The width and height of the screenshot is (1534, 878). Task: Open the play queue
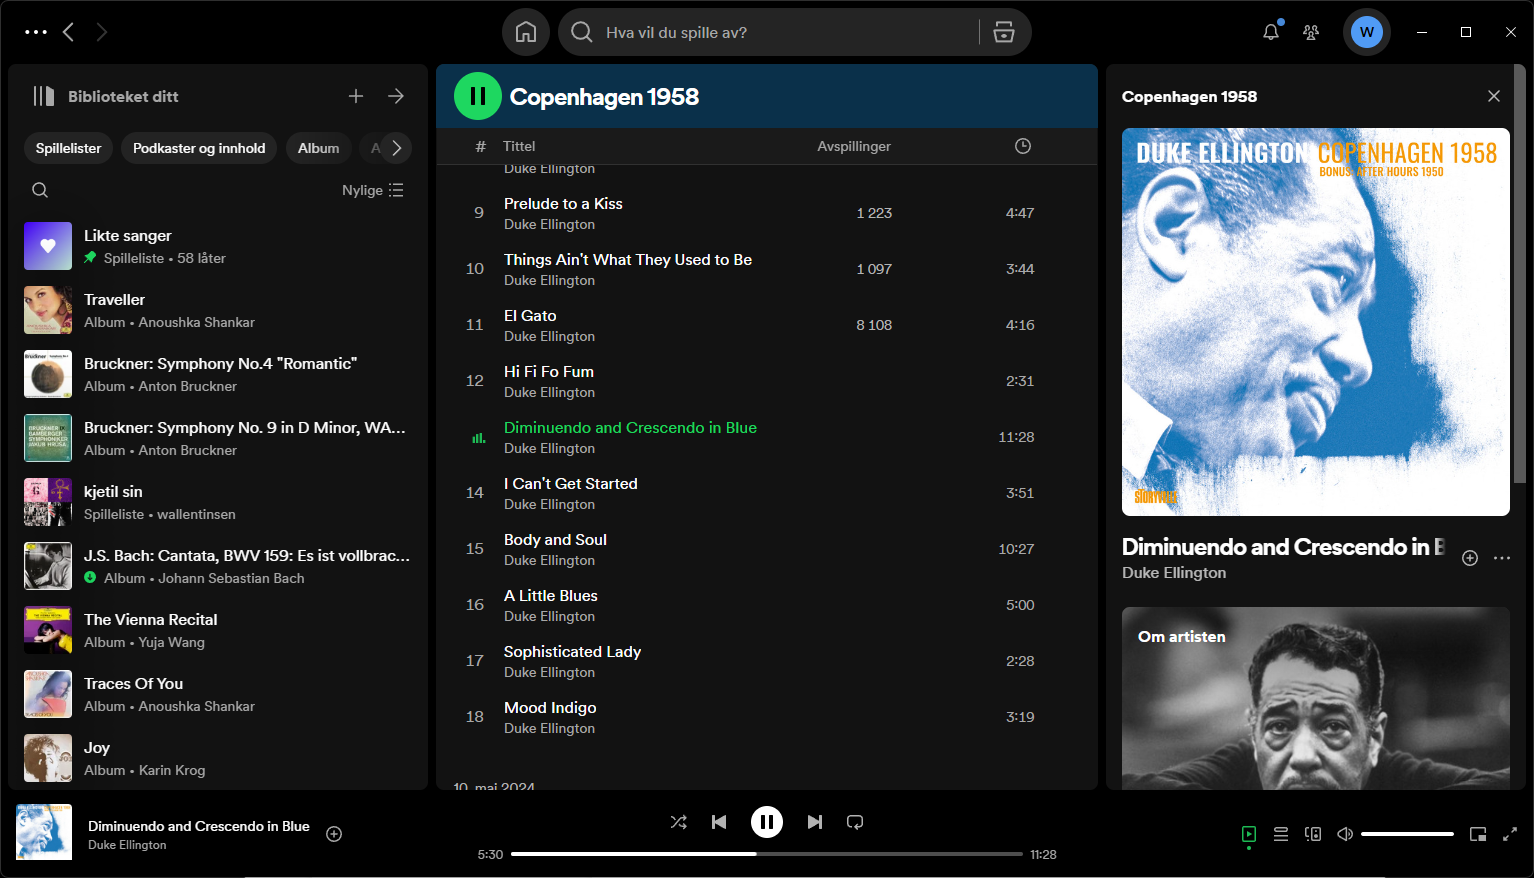click(x=1281, y=834)
